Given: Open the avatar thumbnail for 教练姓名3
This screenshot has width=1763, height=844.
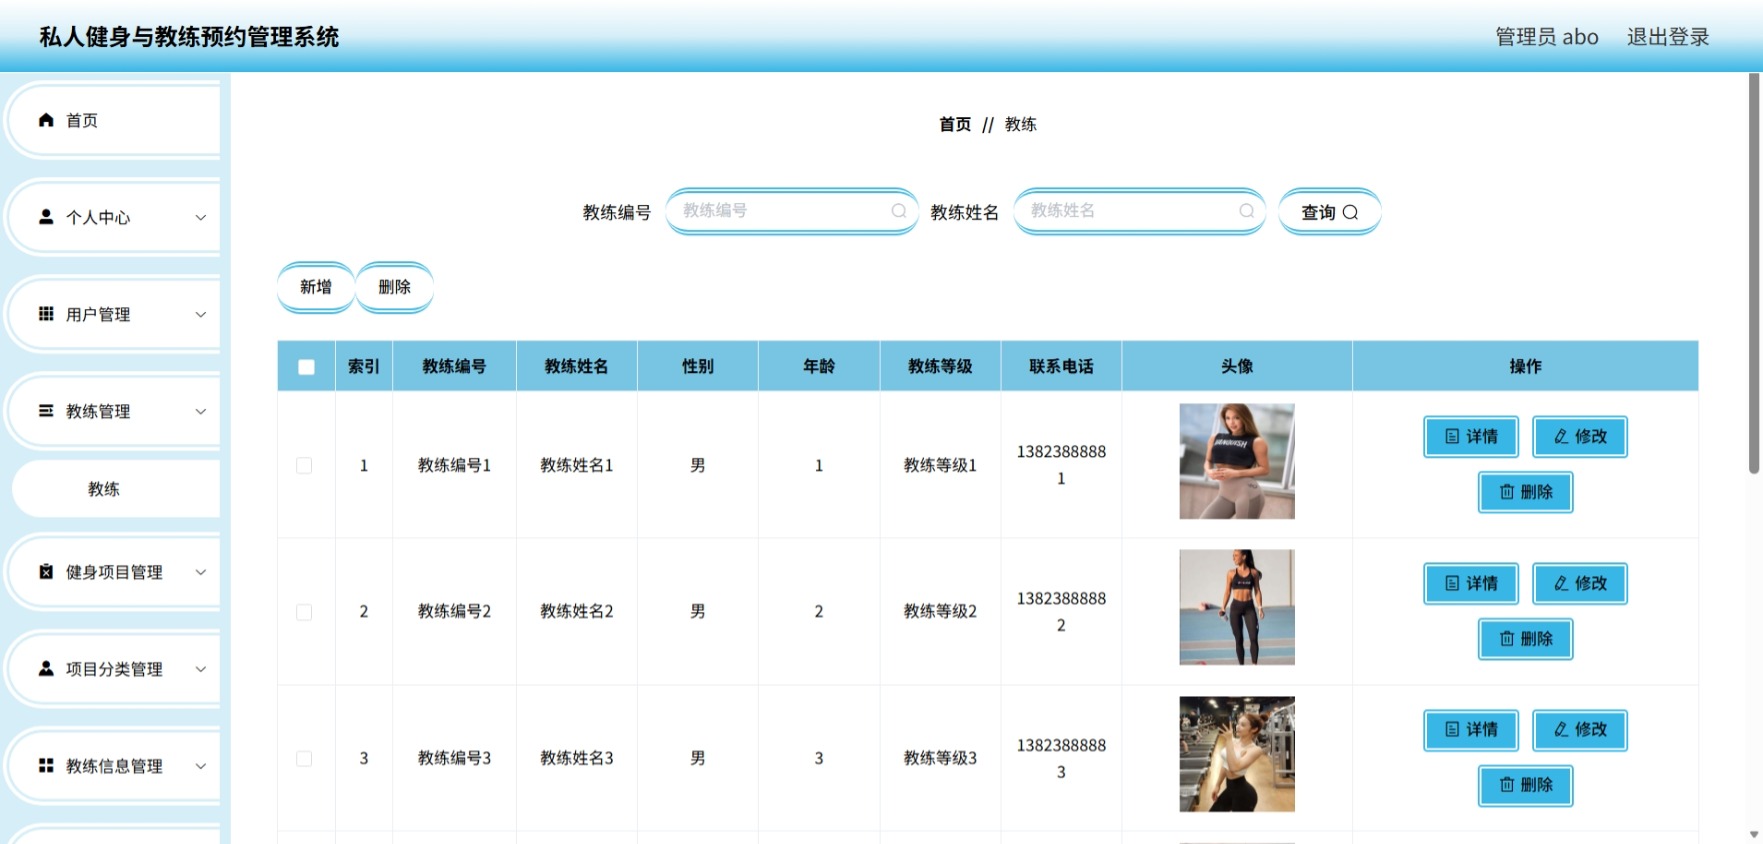Looking at the screenshot, I should [1237, 754].
